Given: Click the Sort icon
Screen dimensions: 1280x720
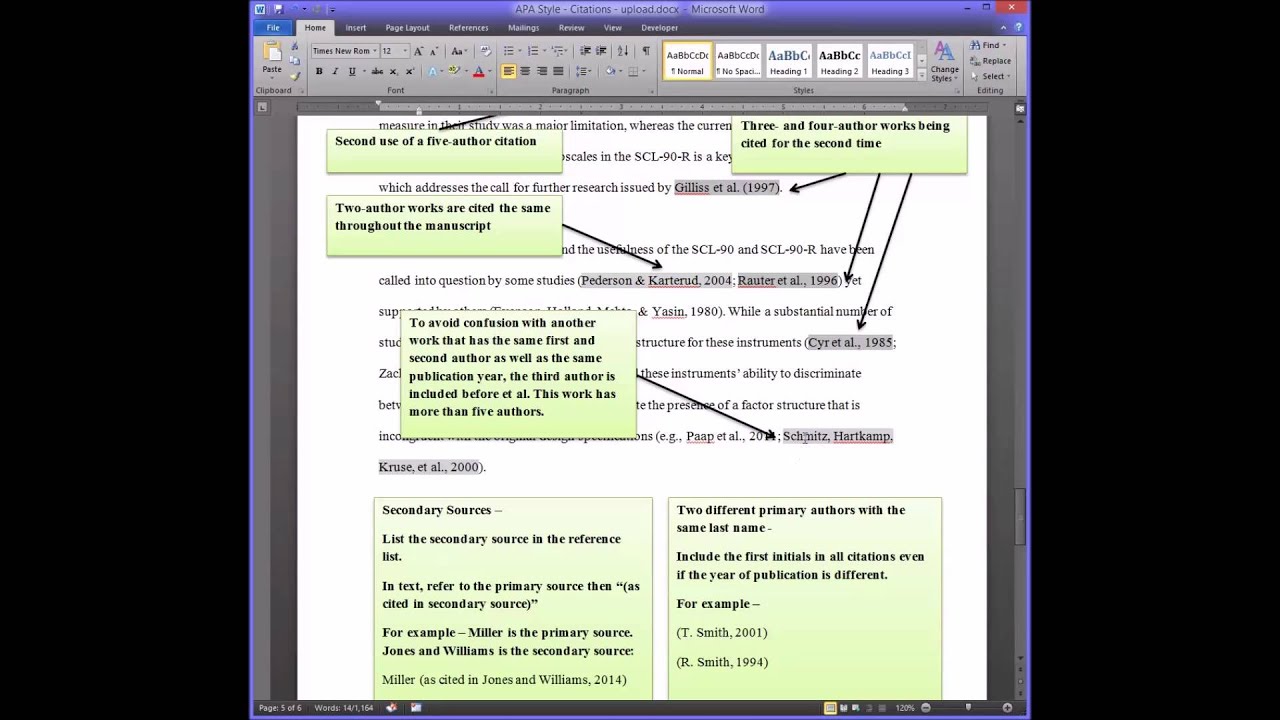Looking at the screenshot, I should coord(622,51).
